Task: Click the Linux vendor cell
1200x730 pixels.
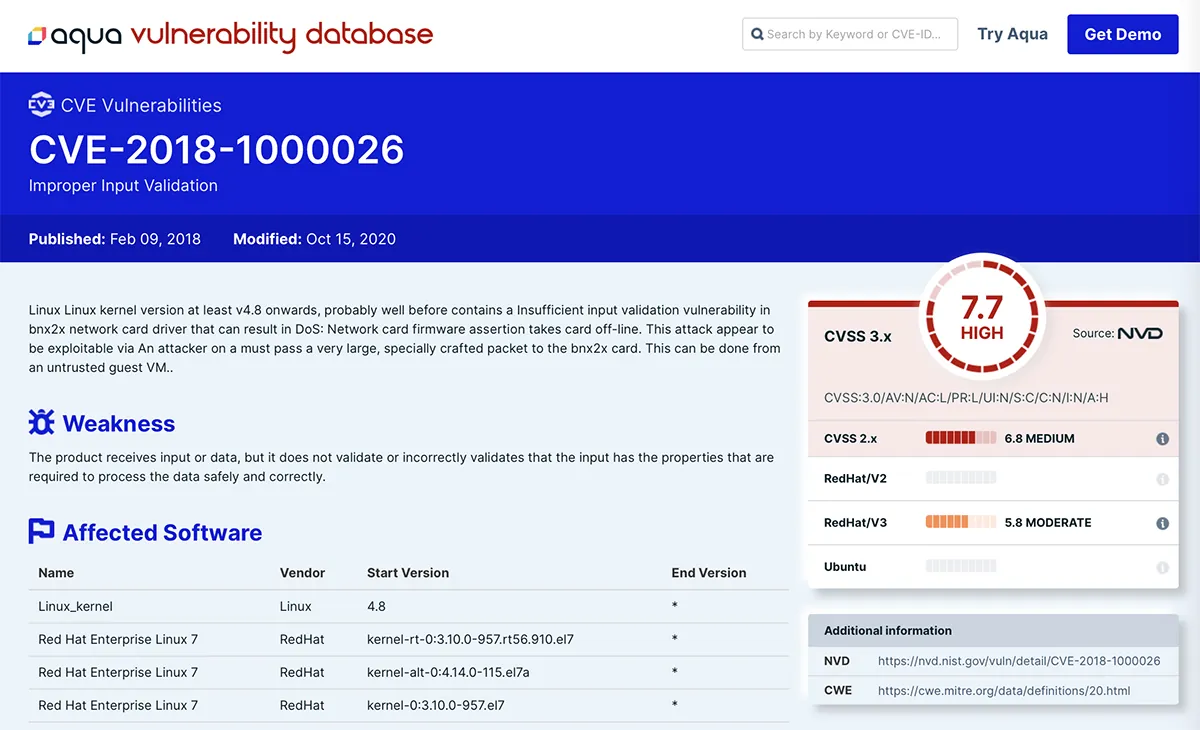Action: (296, 606)
